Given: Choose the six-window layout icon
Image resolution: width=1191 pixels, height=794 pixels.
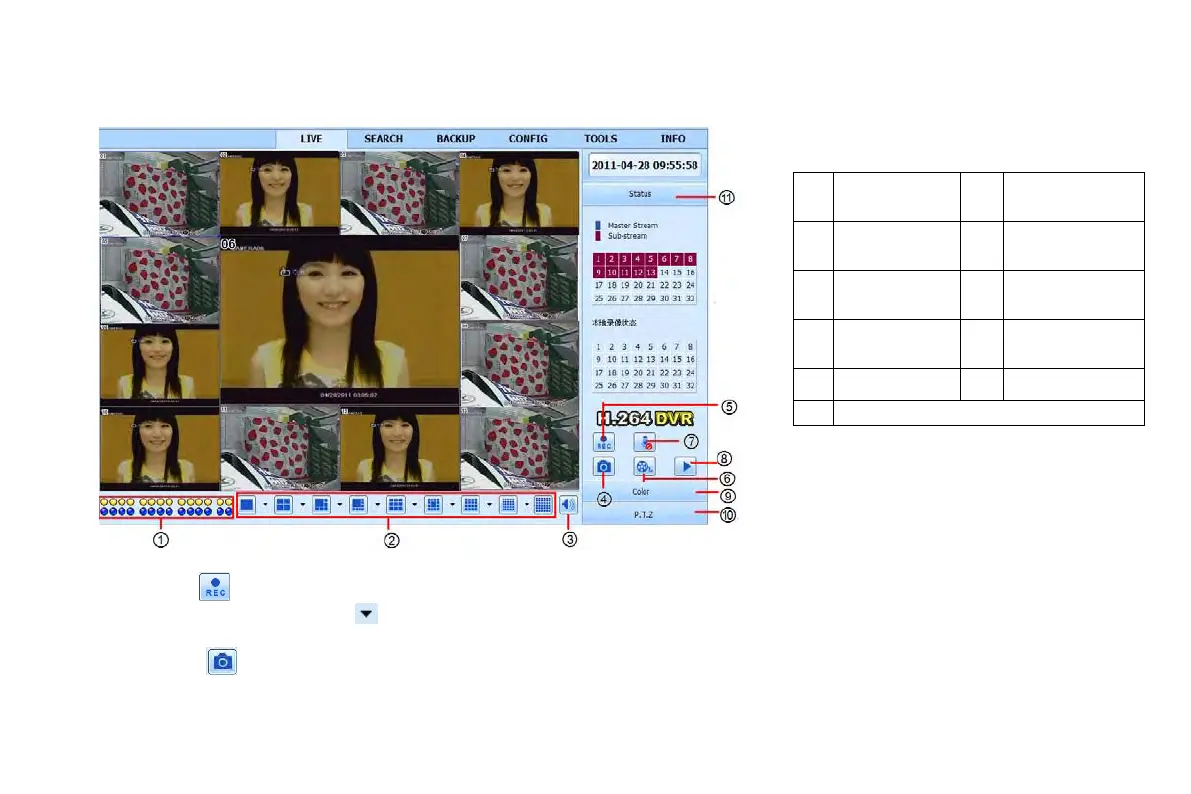Looking at the screenshot, I should point(321,505).
